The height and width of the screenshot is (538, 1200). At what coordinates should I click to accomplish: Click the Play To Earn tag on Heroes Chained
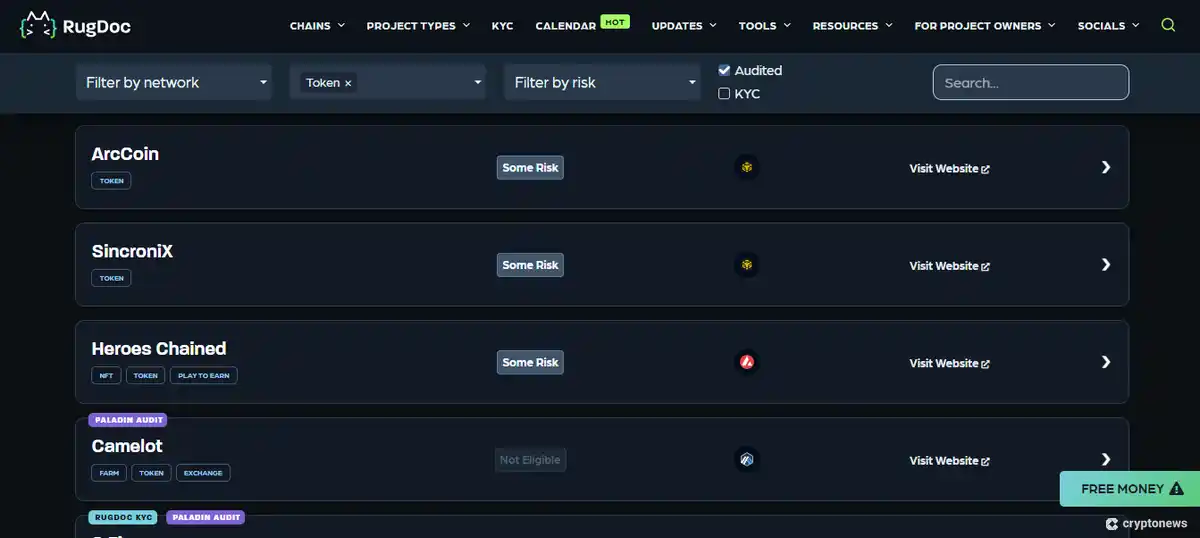[203, 375]
